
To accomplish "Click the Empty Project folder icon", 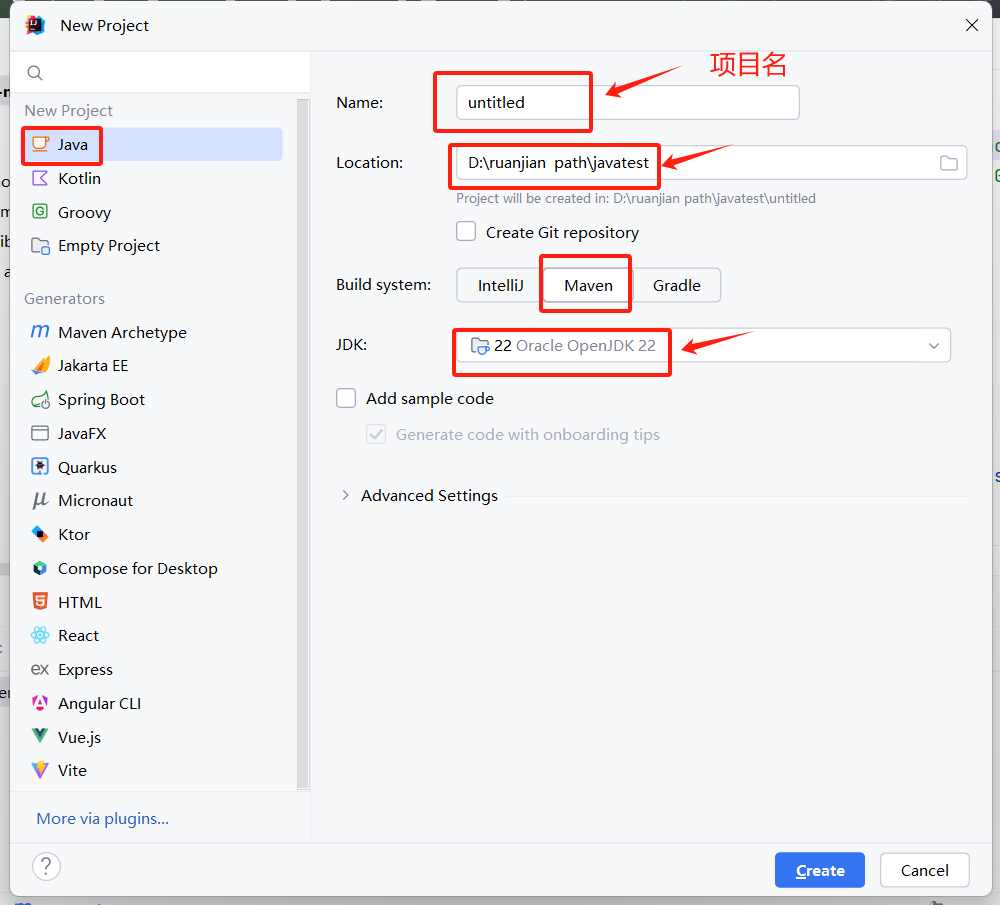I will 40,246.
